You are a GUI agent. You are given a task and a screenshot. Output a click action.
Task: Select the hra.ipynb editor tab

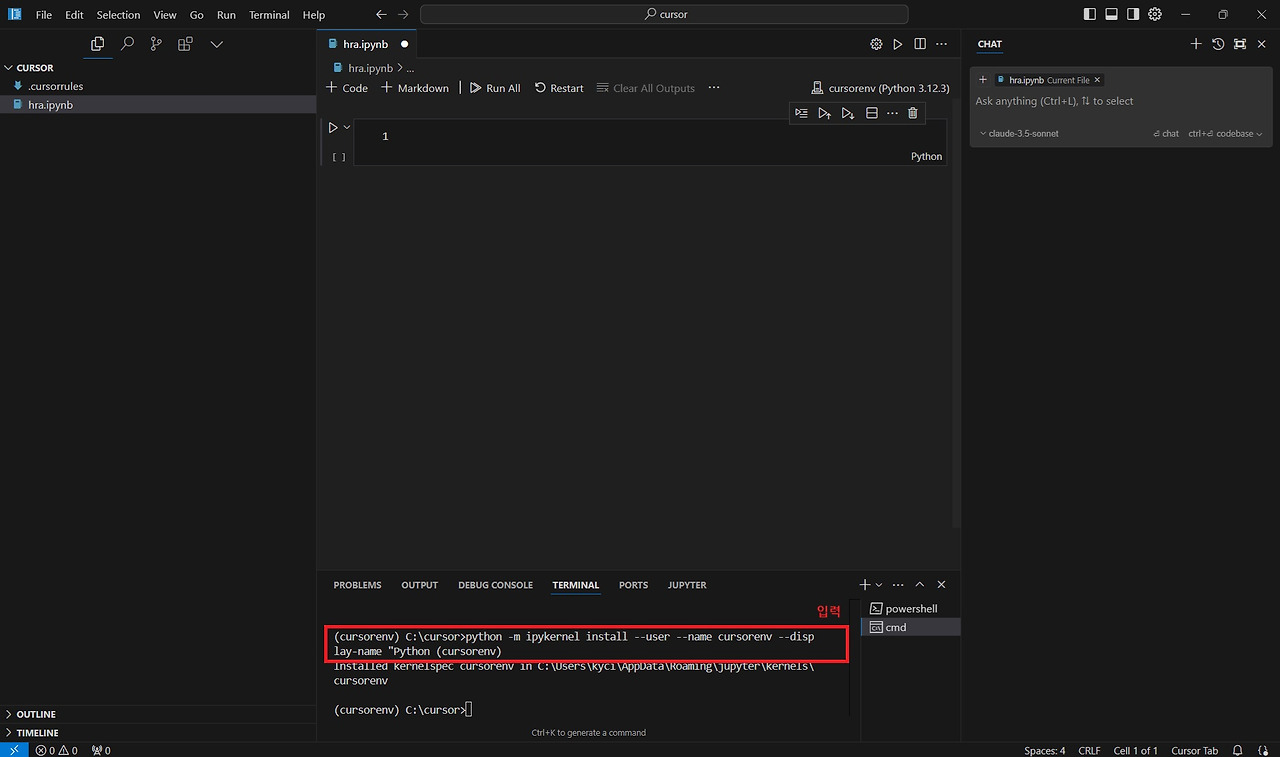click(x=366, y=44)
